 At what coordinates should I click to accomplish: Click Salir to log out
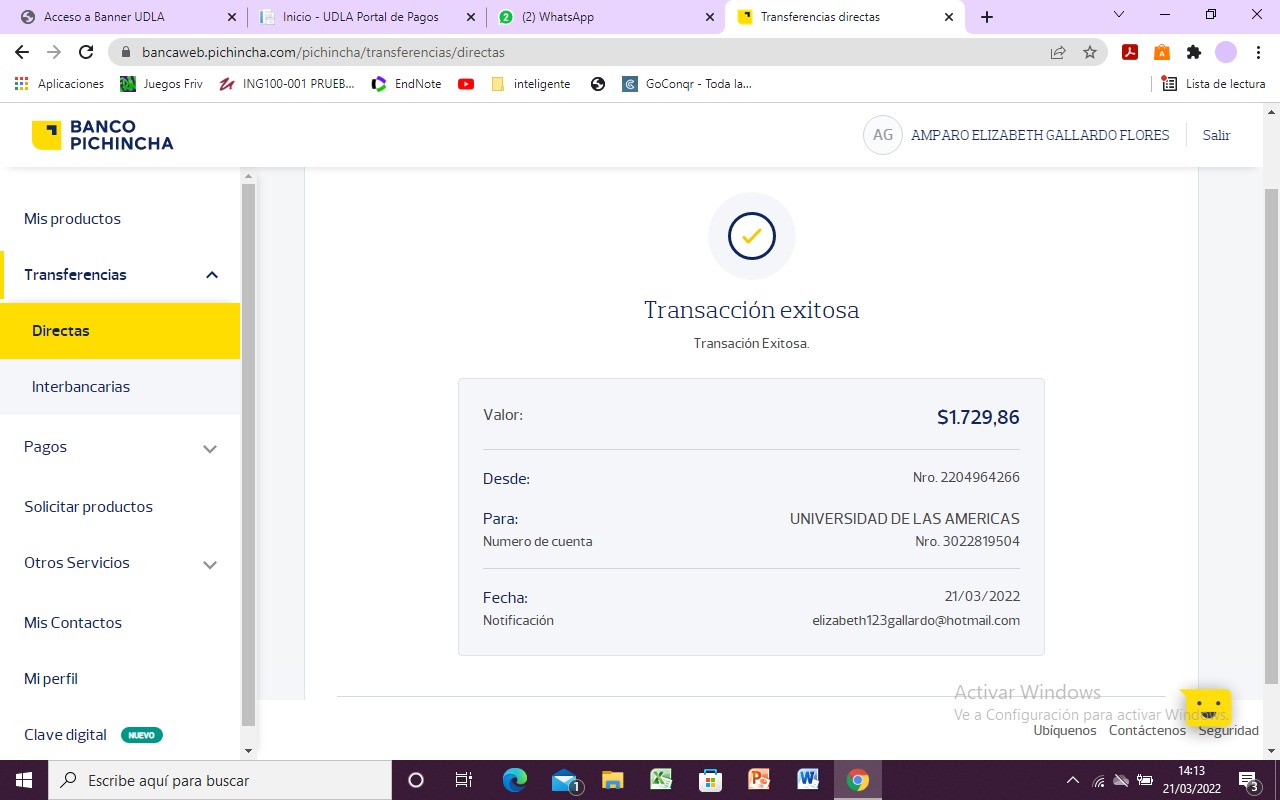tap(1216, 135)
